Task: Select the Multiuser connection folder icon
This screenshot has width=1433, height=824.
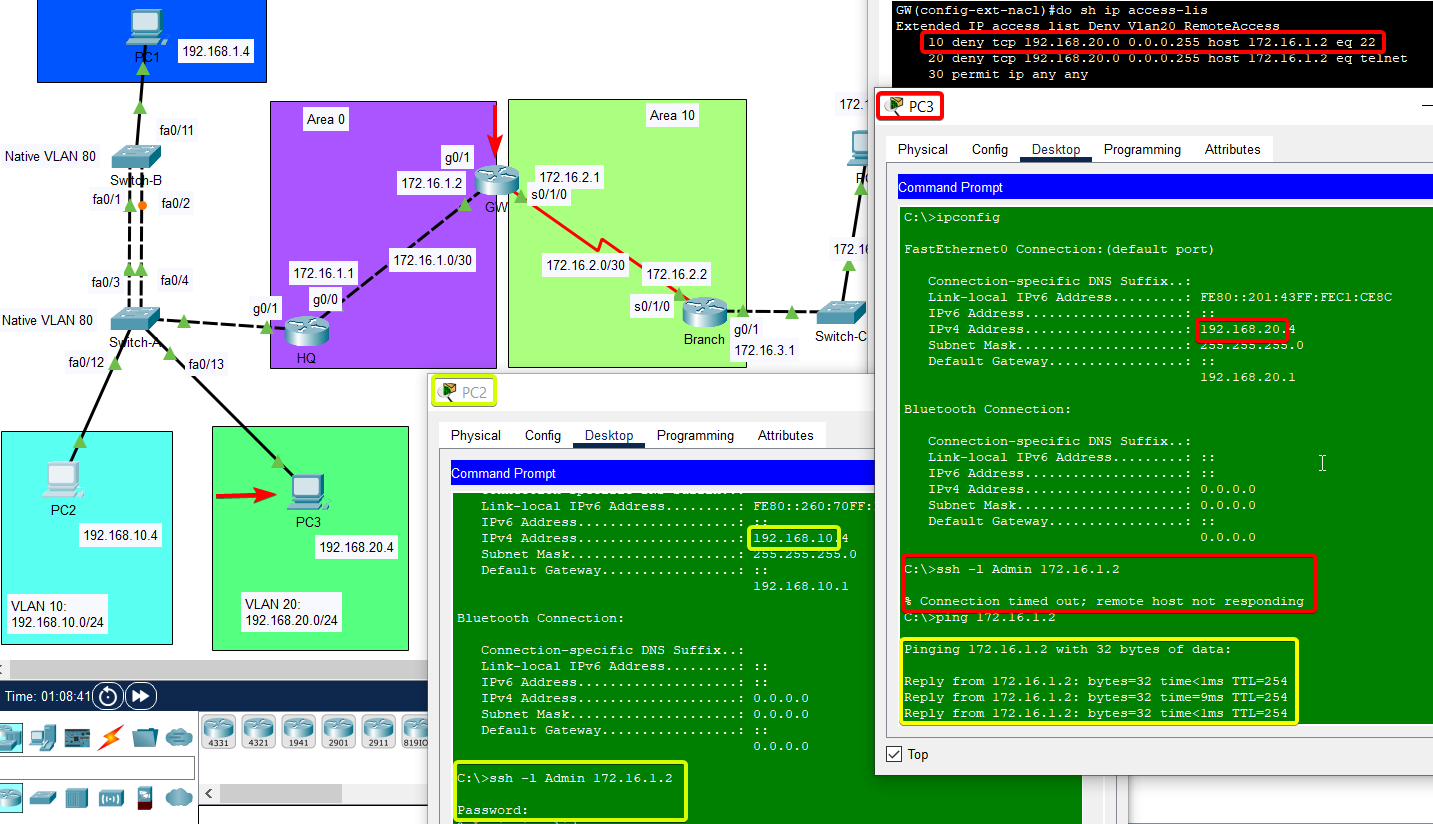Action: click(144, 736)
